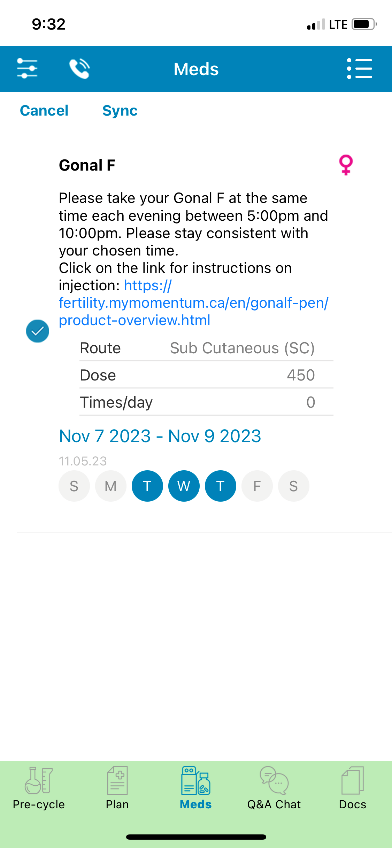
Task: Toggle the Monday day circle
Action: [110, 486]
